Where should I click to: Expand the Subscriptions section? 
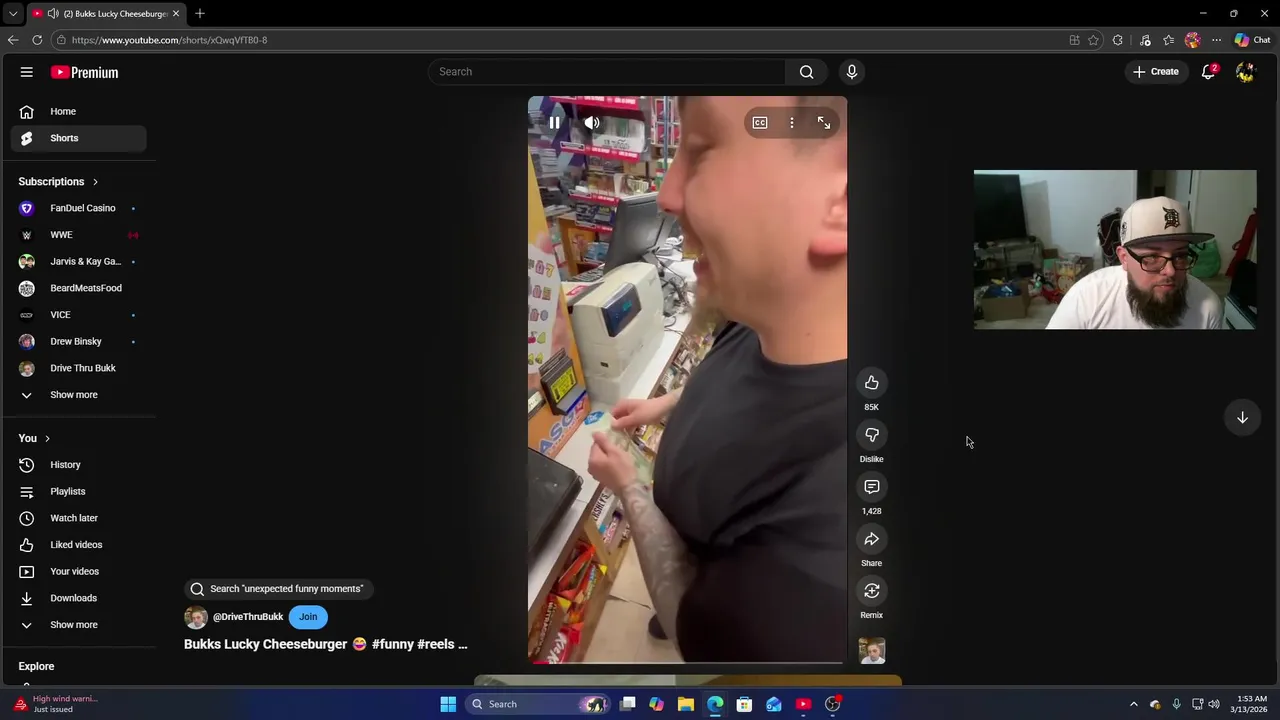coord(58,182)
